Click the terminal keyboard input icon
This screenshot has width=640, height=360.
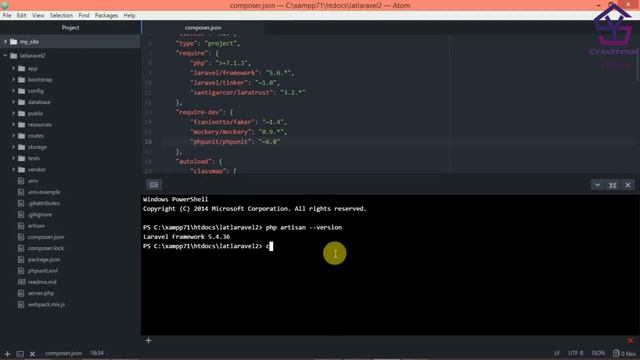[154, 185]
